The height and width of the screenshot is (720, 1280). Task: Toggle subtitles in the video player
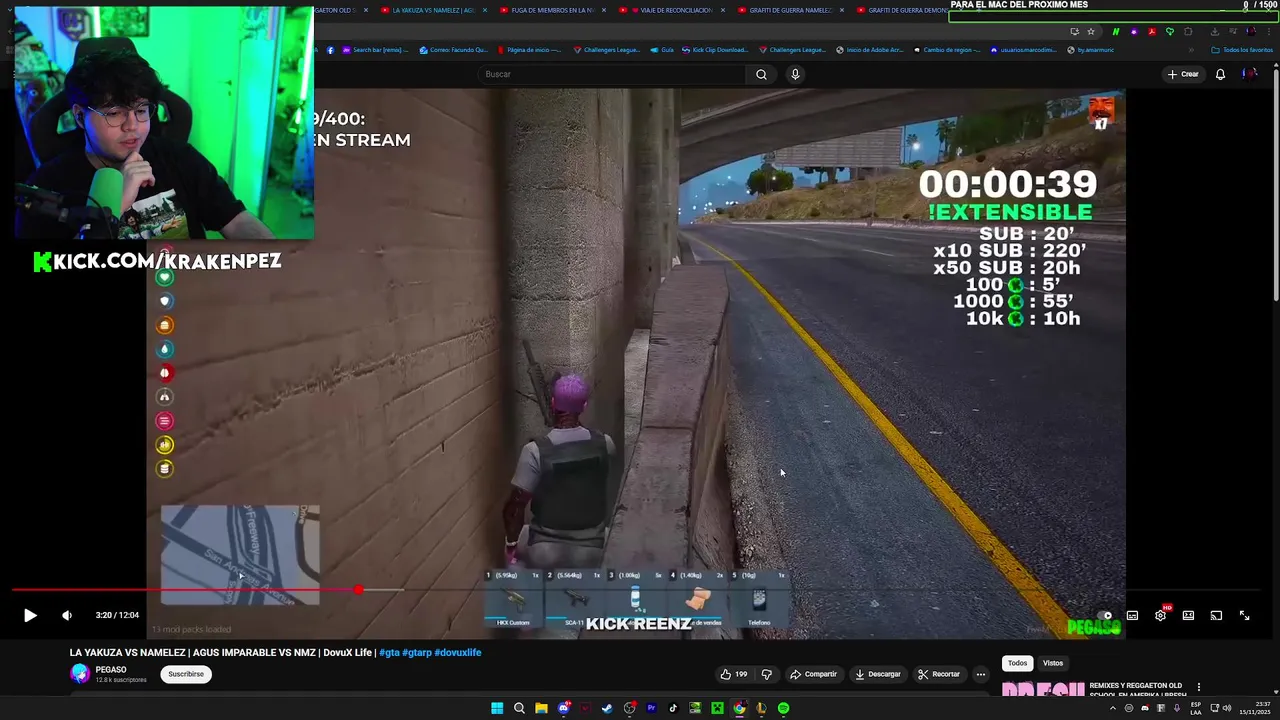tap(1132, 616)
